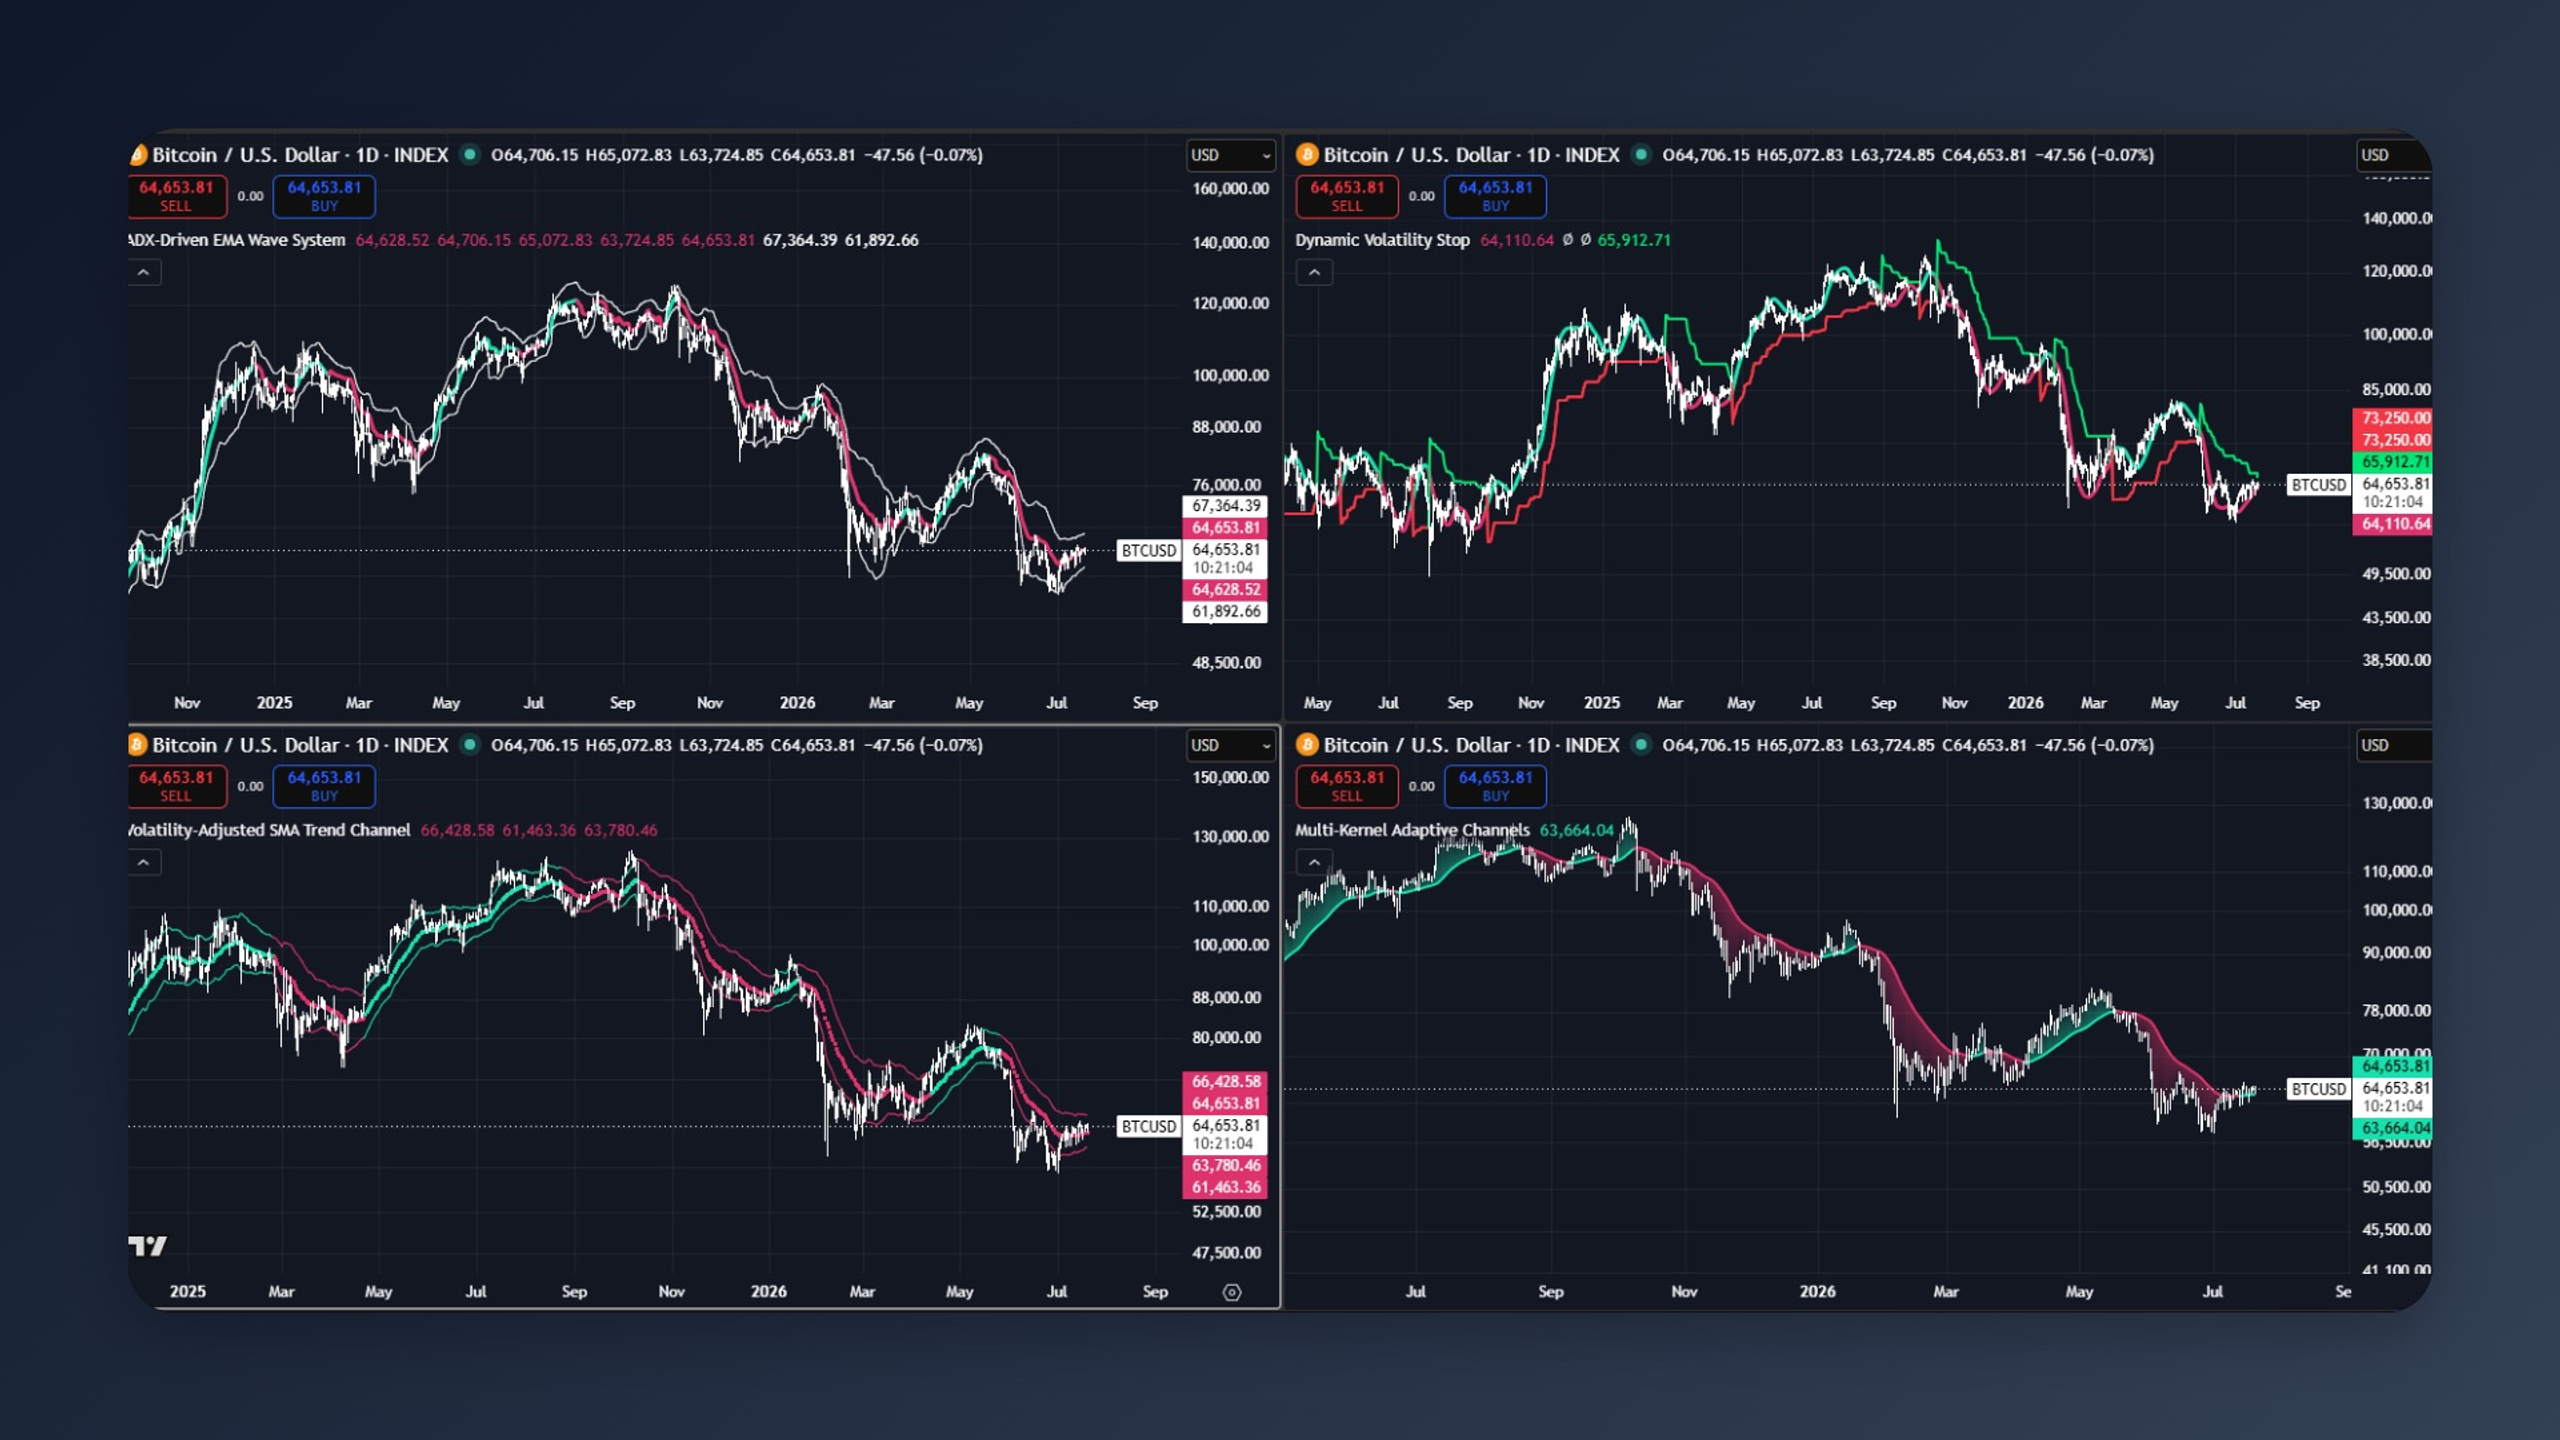Open chart settings gear icon on time axis
2560x1440 pixels.
click(x=1232, y=1292)
